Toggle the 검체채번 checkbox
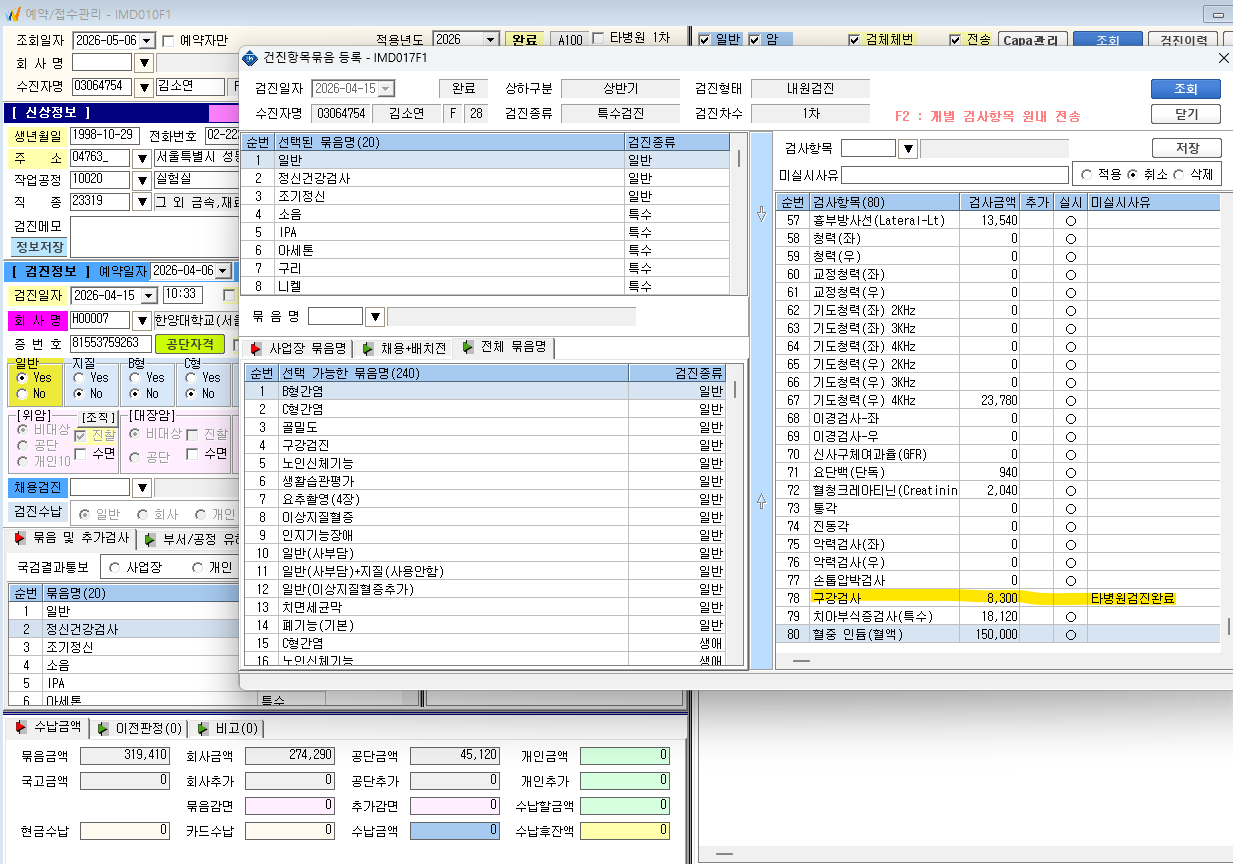 click(x=854, y=40)
